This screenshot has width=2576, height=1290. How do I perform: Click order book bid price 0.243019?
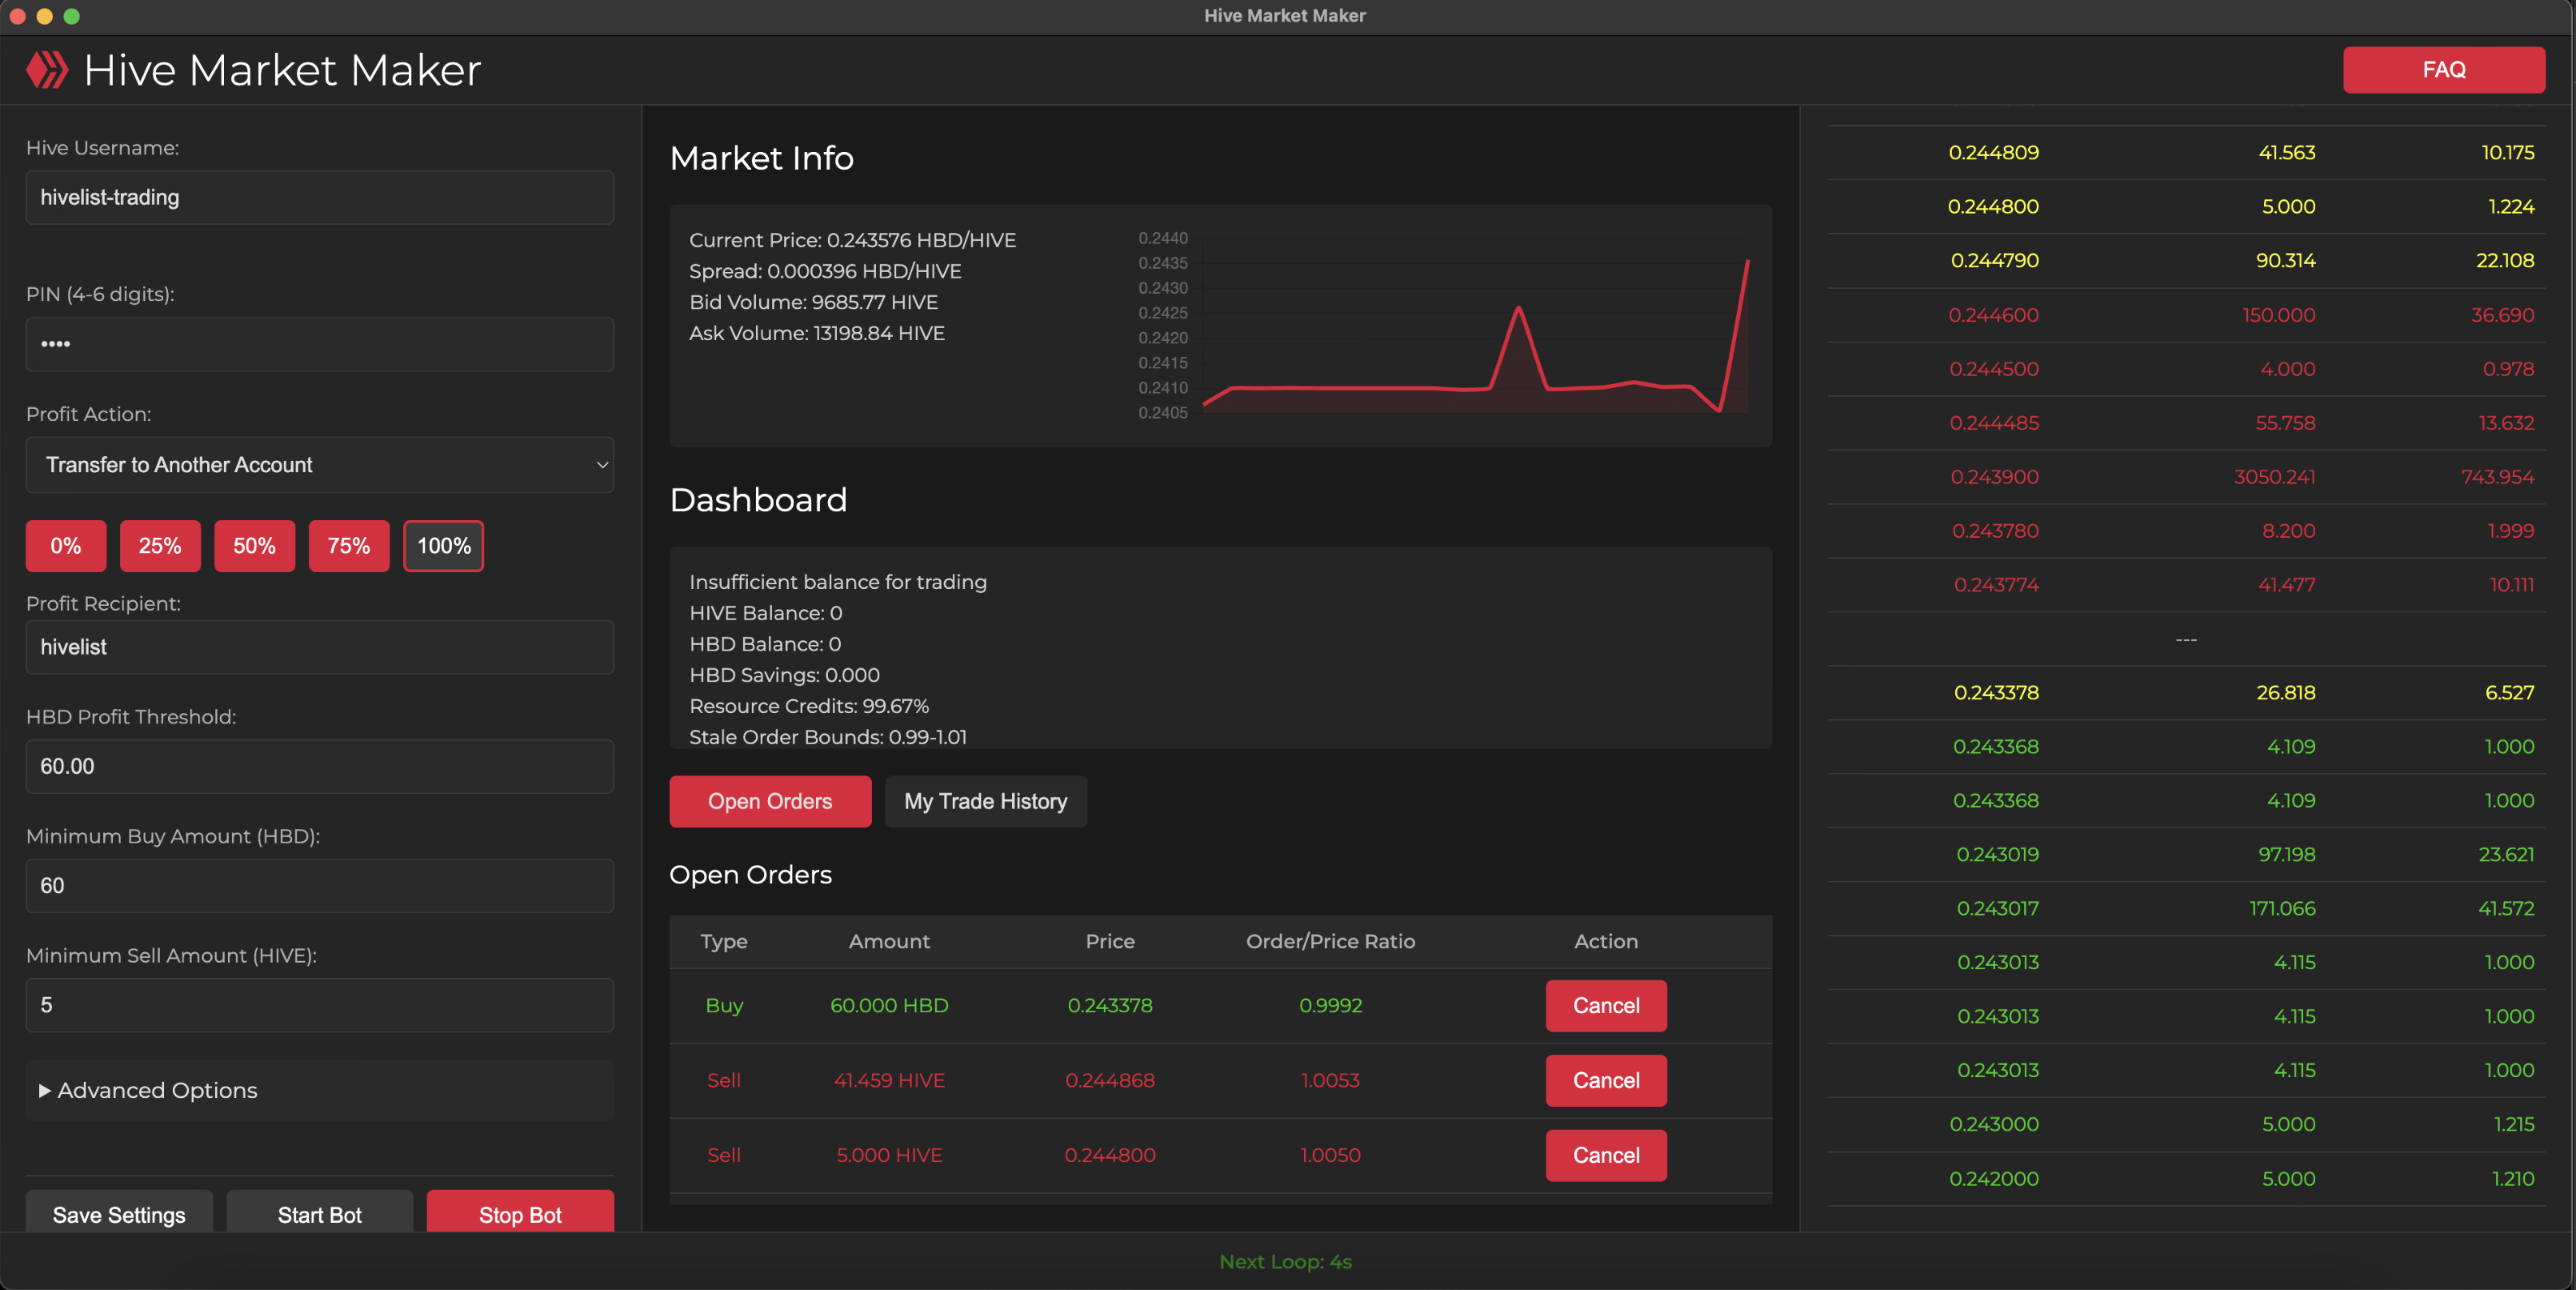click(x=1997, y=855)
